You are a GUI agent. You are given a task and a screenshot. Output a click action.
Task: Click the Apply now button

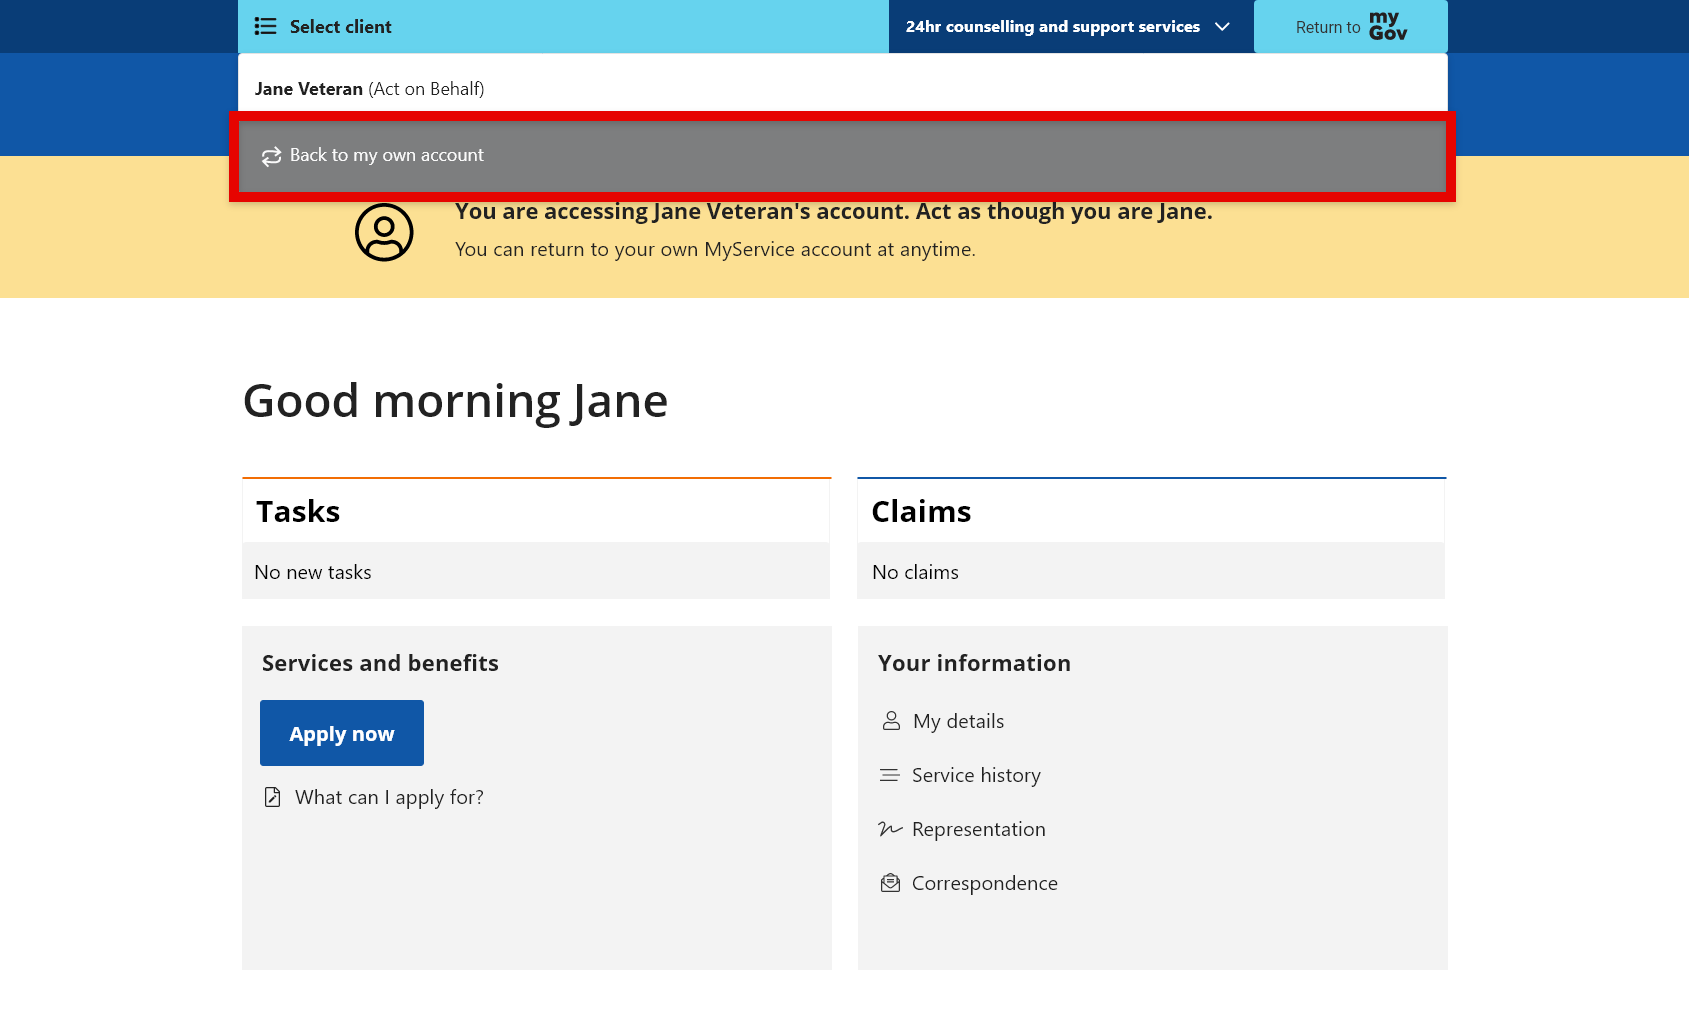pos(341,732)
